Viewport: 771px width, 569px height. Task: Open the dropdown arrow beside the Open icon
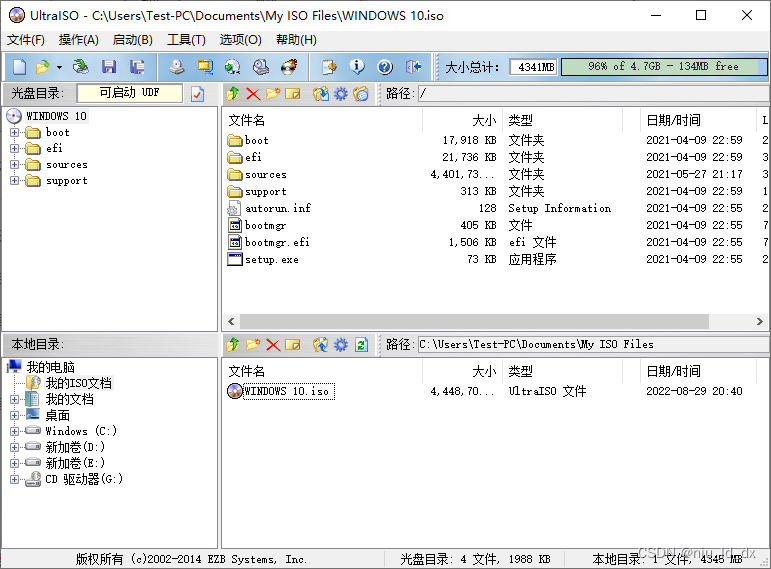pos(59,67)
